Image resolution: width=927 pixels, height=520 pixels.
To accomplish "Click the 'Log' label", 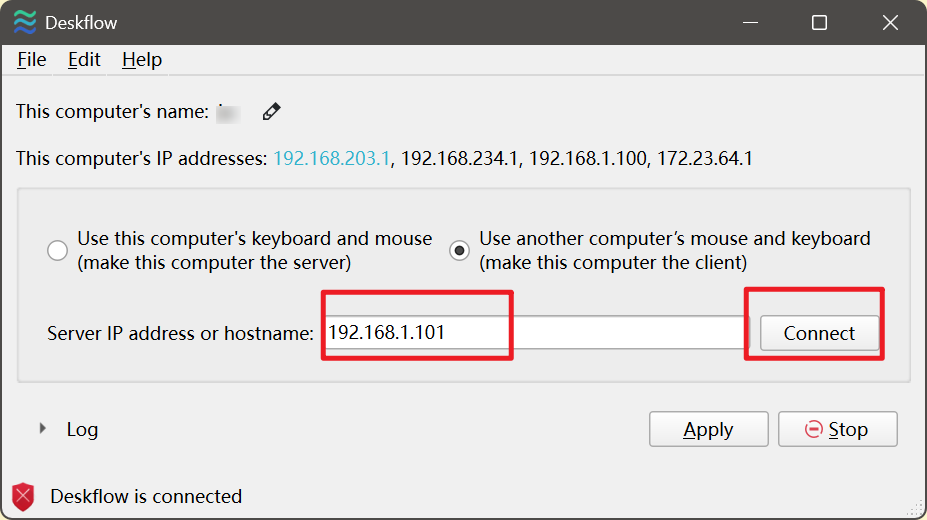I will click(82, 430).
